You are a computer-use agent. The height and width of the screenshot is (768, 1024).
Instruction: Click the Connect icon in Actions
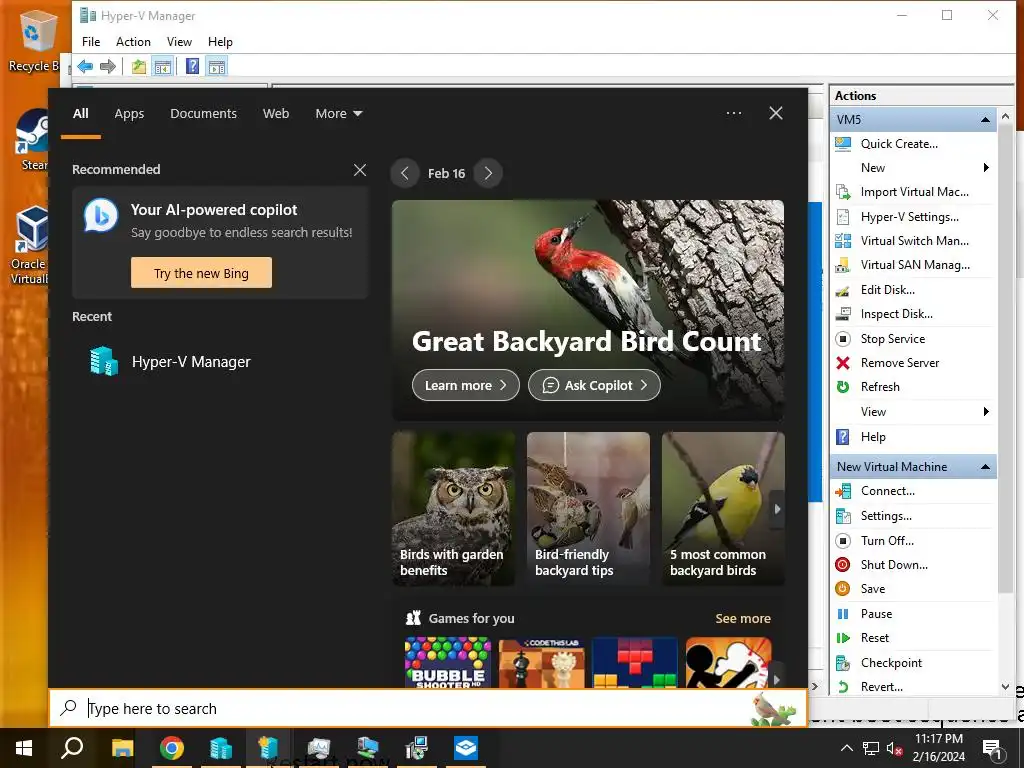click(x=843, y=491)
